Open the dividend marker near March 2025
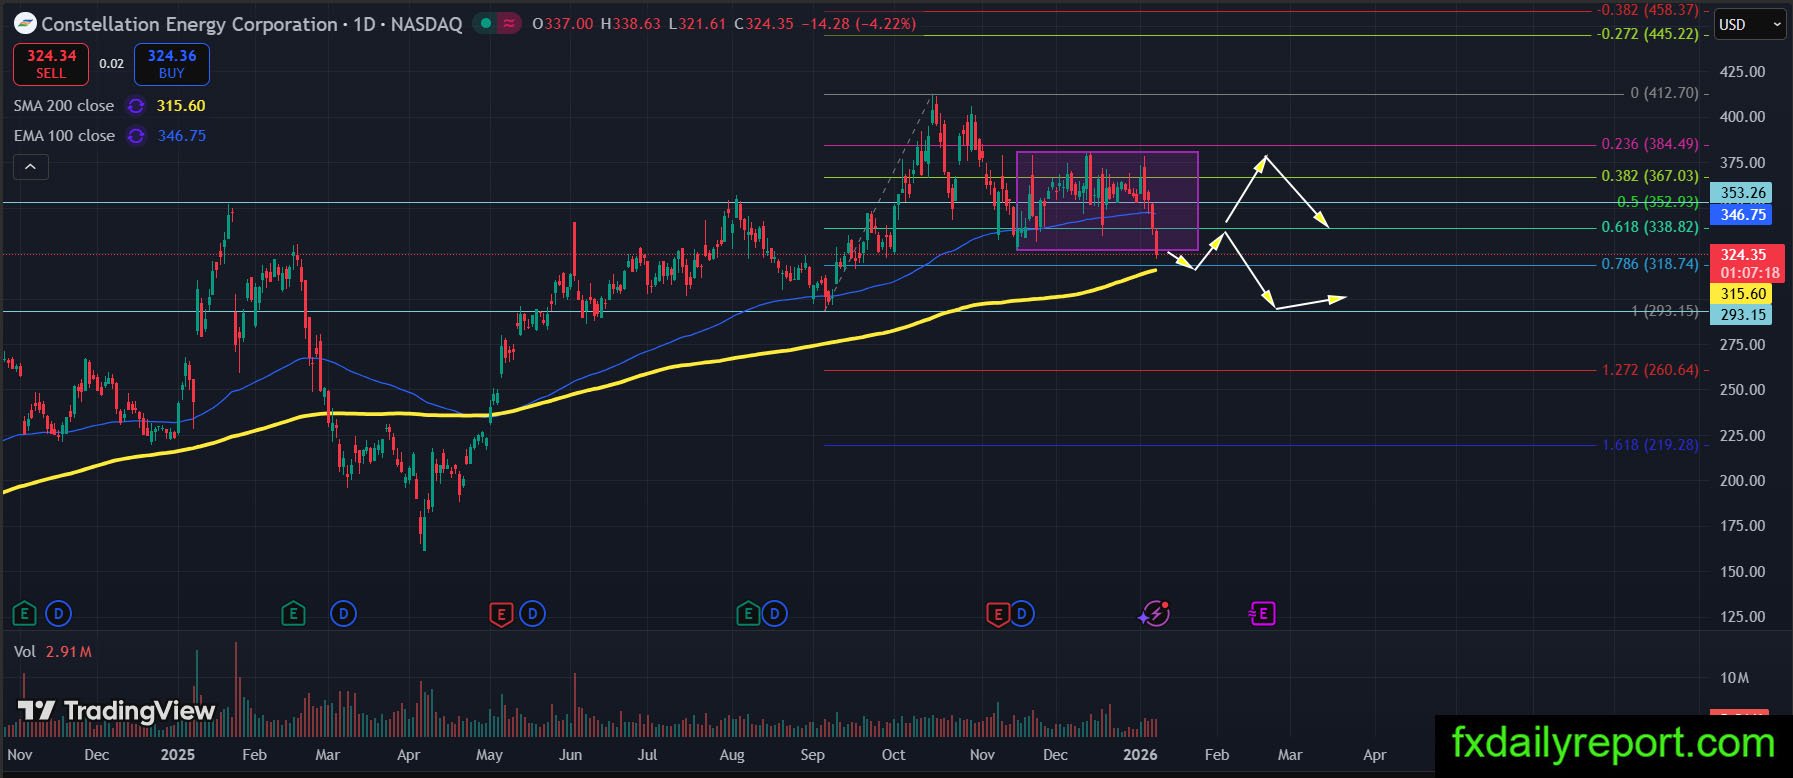This screenshot has height=778, width=1793. pyautogui.click(x=343, y=613)
